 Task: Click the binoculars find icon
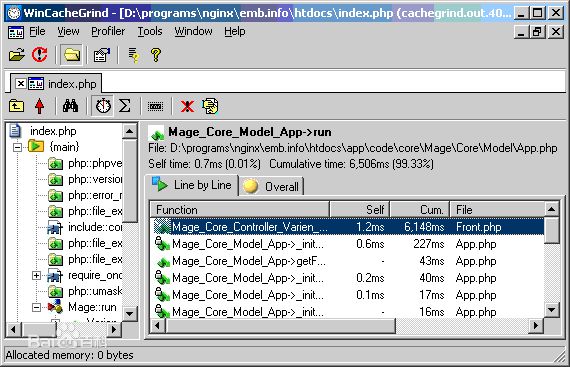70,106
